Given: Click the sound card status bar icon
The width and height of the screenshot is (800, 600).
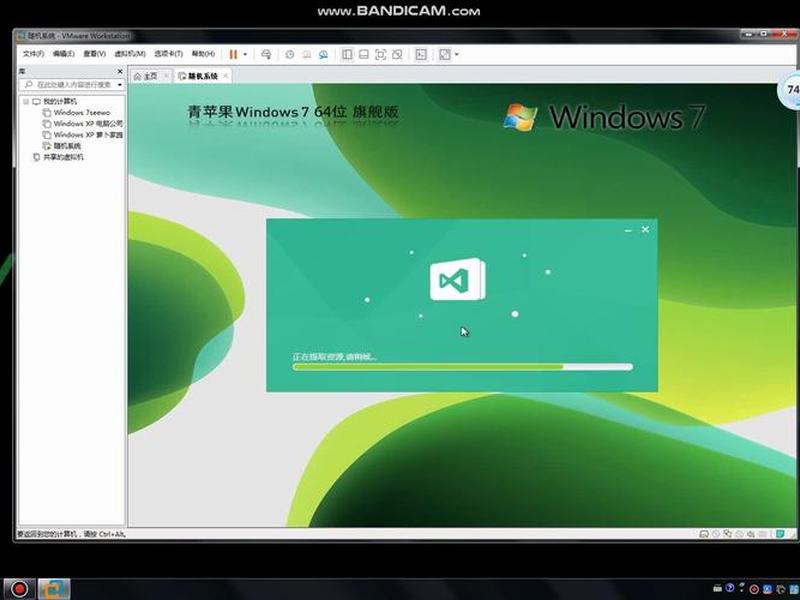Looking at the screenshot, I should click(x=751, y=534).
